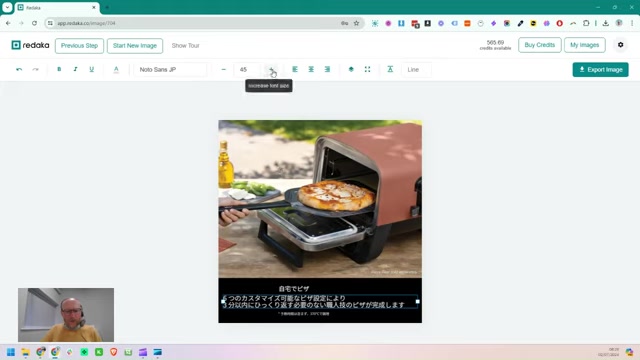Viewport: 640px width, 360px height.
Task: Align text to the right
Action: [x=327, y=69]
